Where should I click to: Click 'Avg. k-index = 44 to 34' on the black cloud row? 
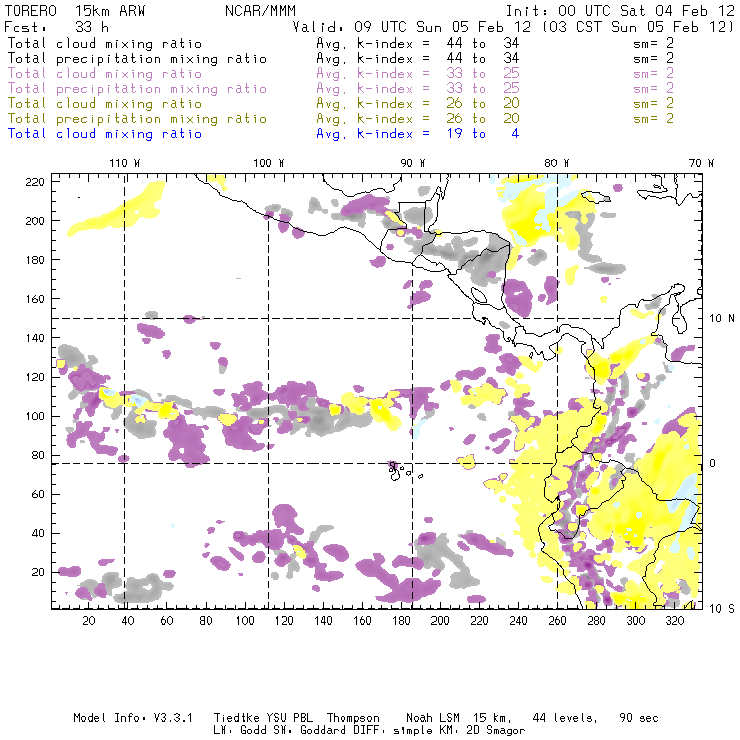coord(418,43)
